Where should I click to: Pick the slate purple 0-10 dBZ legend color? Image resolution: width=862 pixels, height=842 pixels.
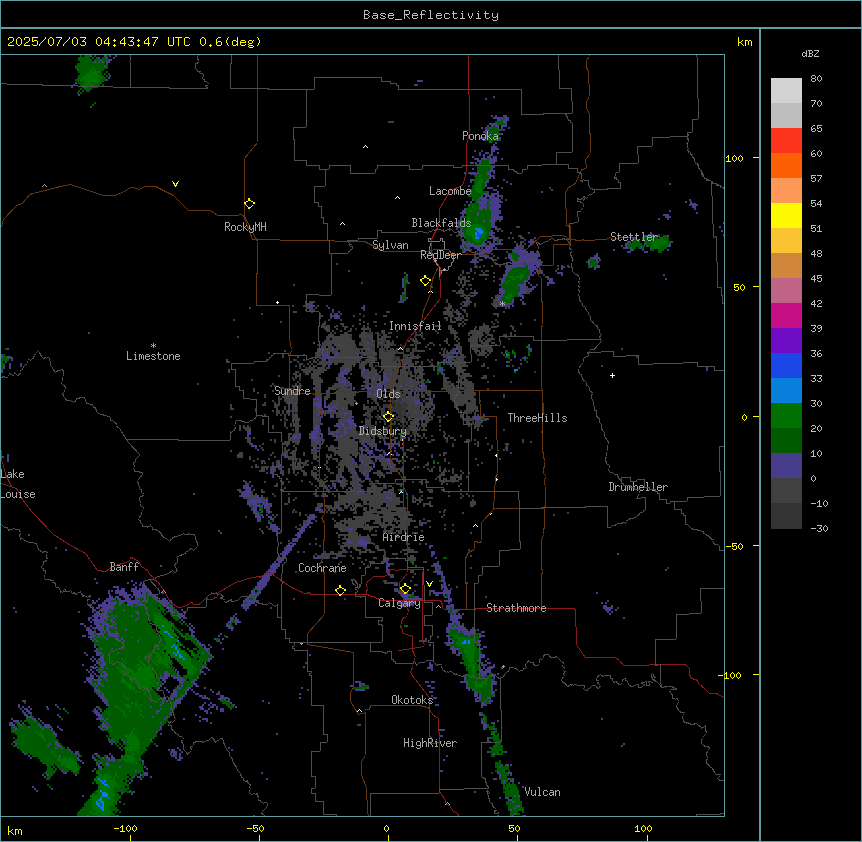[x=786, y=466]
